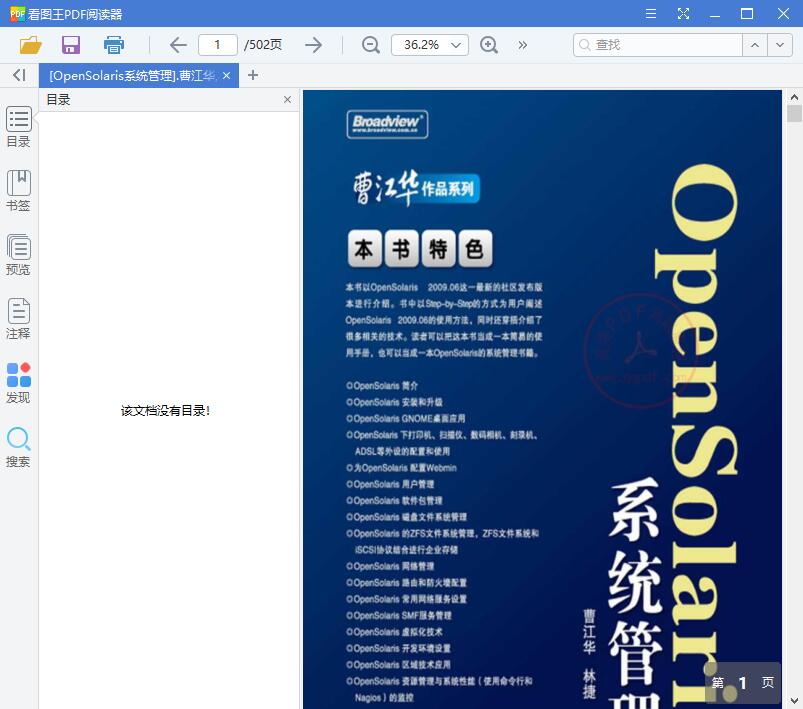The image size is (803, 709).
Task: Click the scrollbar up arrow
Action: (794, 96)
